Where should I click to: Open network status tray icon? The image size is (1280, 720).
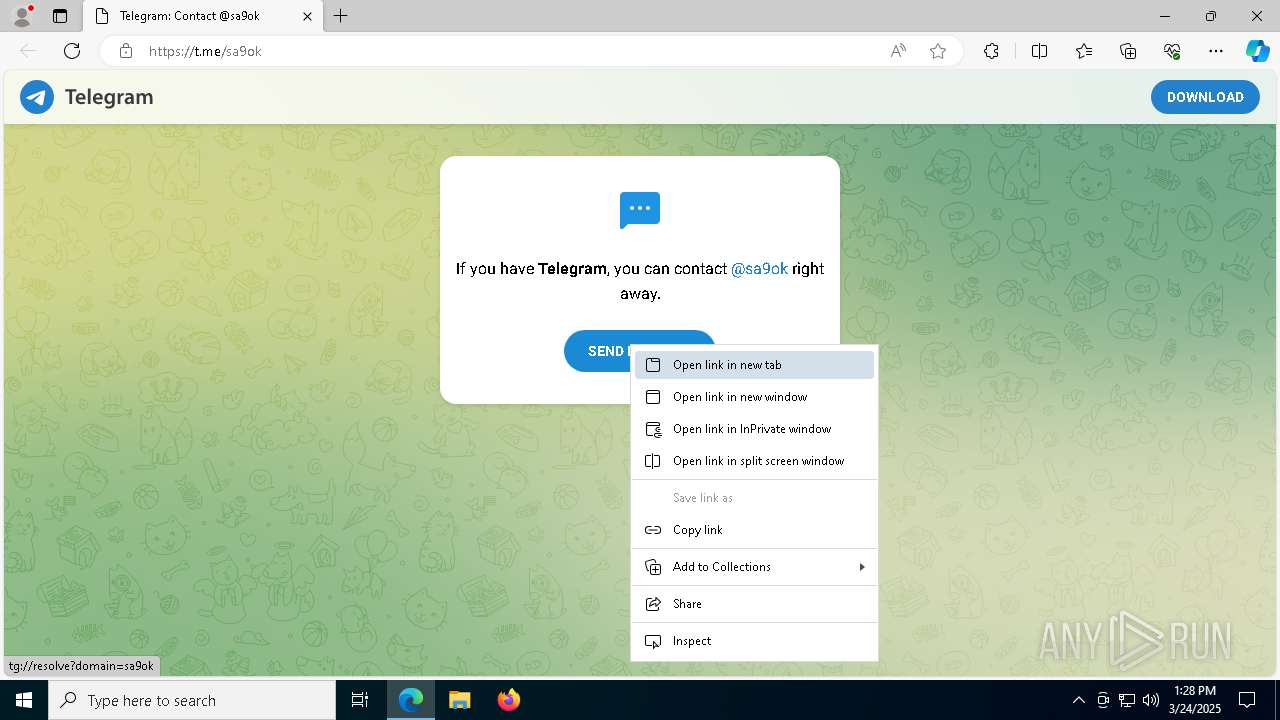(1127, 700)
